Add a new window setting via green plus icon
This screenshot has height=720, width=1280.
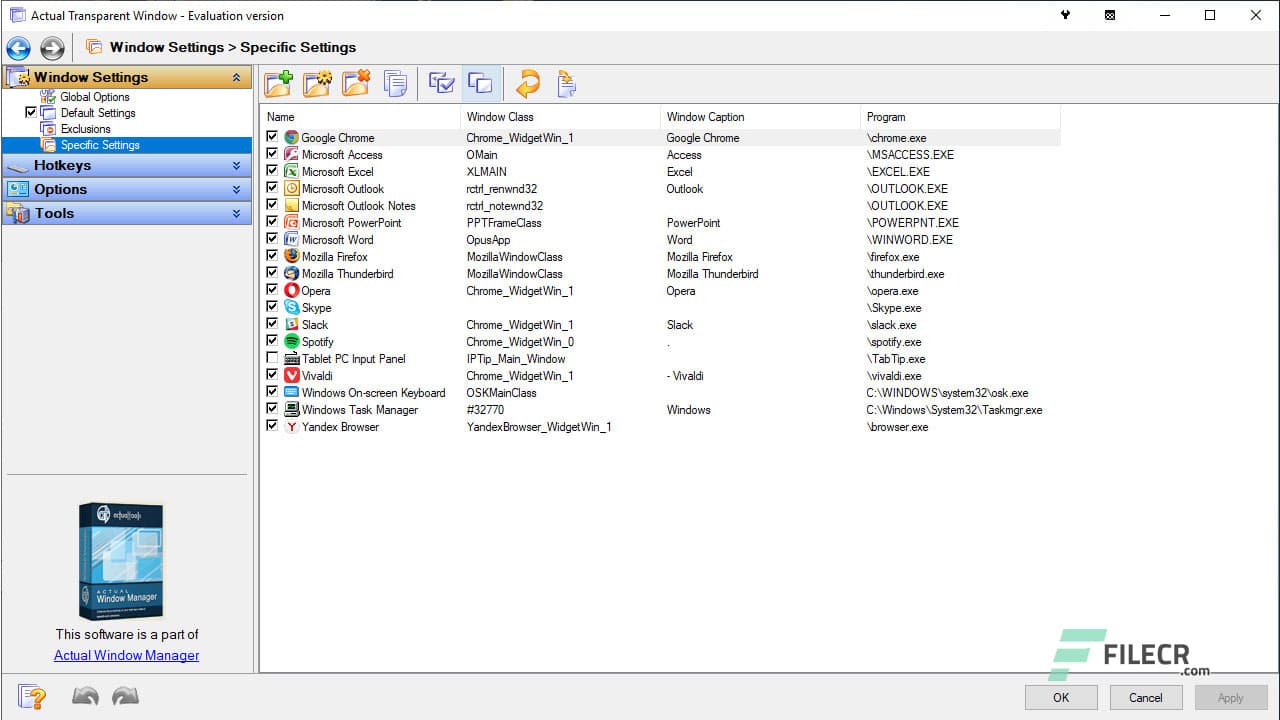point(280,84)
